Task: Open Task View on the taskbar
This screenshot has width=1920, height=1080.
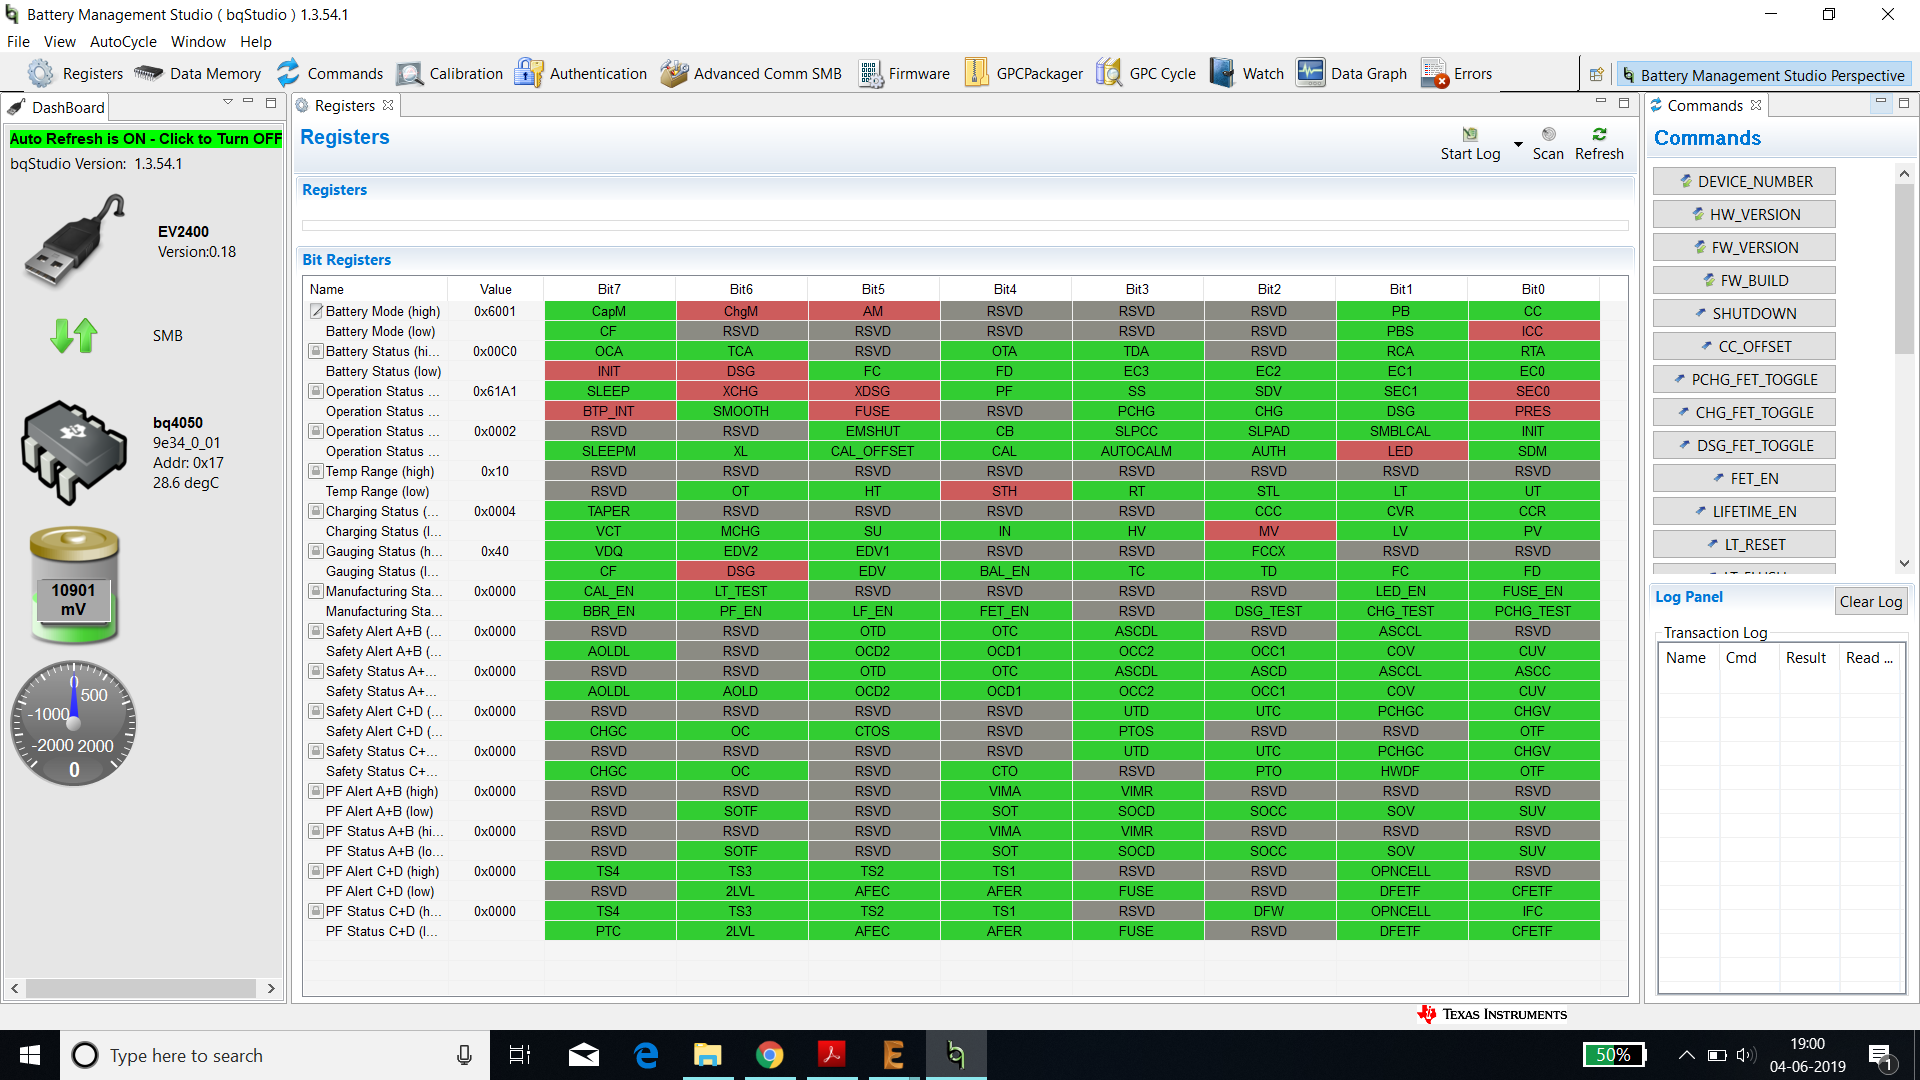Action: pos(520,1055)
